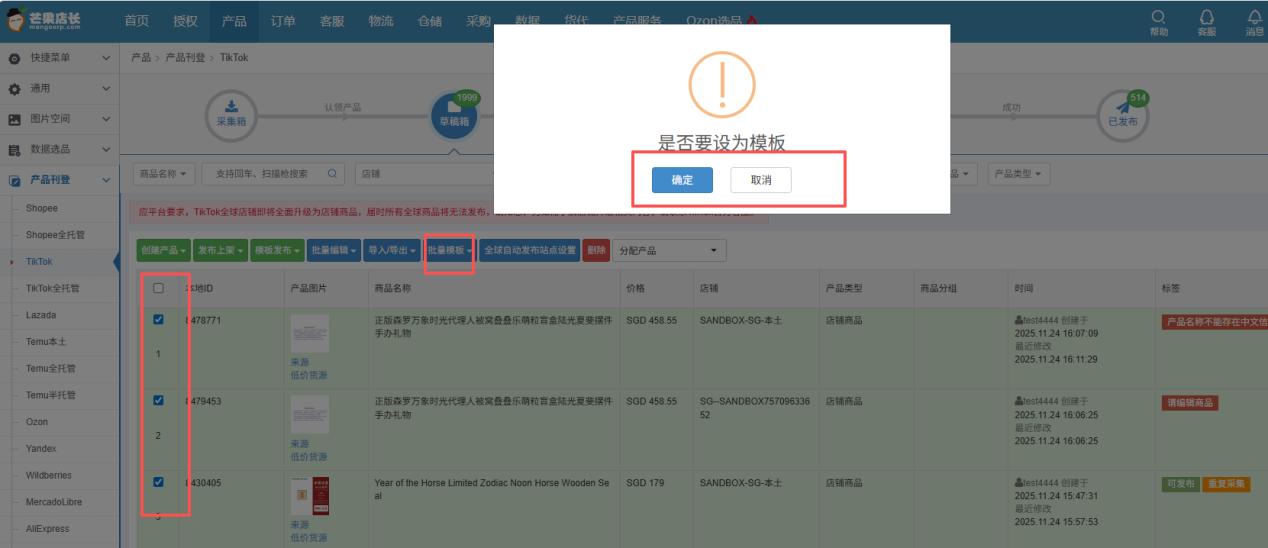Open the 批量模板 dropdown button
The width and height of the screenshot is (1268, 548).
[449, 250]
